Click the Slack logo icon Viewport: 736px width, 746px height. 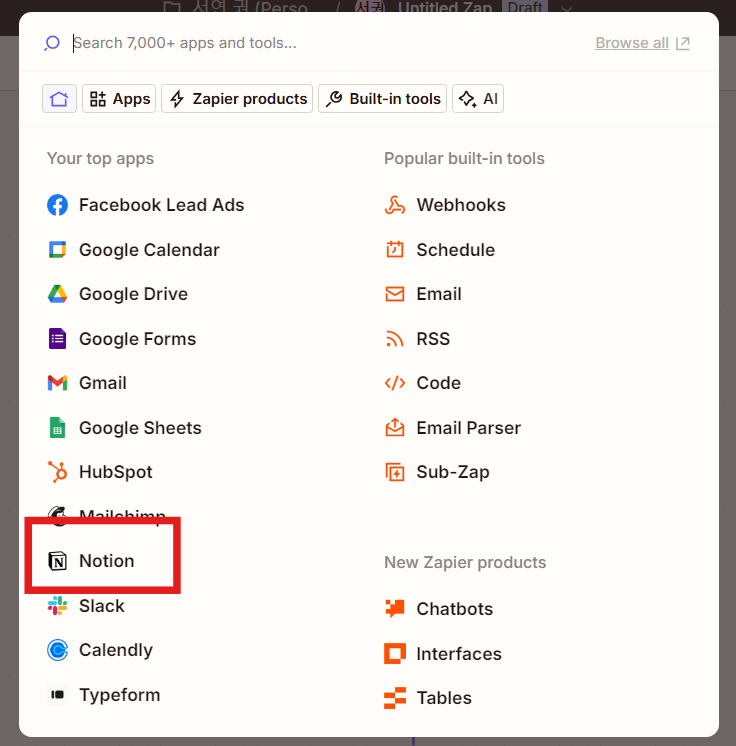58,606
